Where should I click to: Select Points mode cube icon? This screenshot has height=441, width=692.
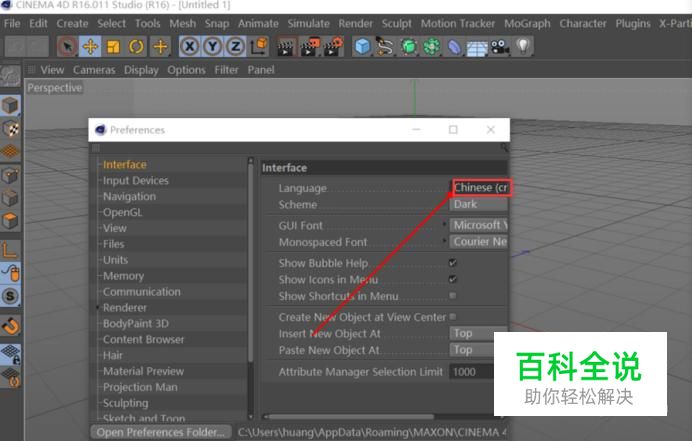pyautogui.click(x=10, y=175)
